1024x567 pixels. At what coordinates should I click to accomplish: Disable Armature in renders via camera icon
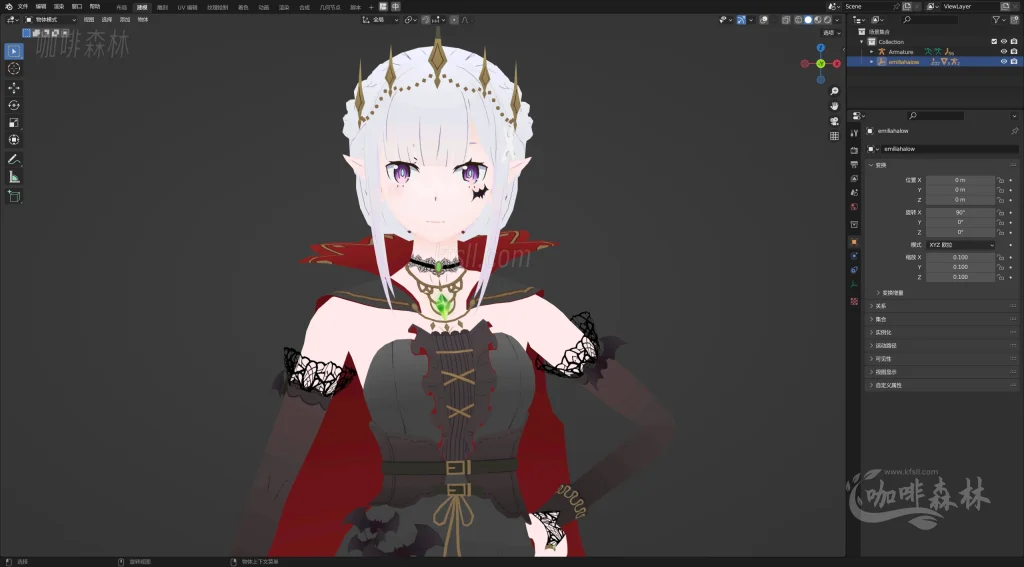pyautogui.click(x=1014, y=52)
